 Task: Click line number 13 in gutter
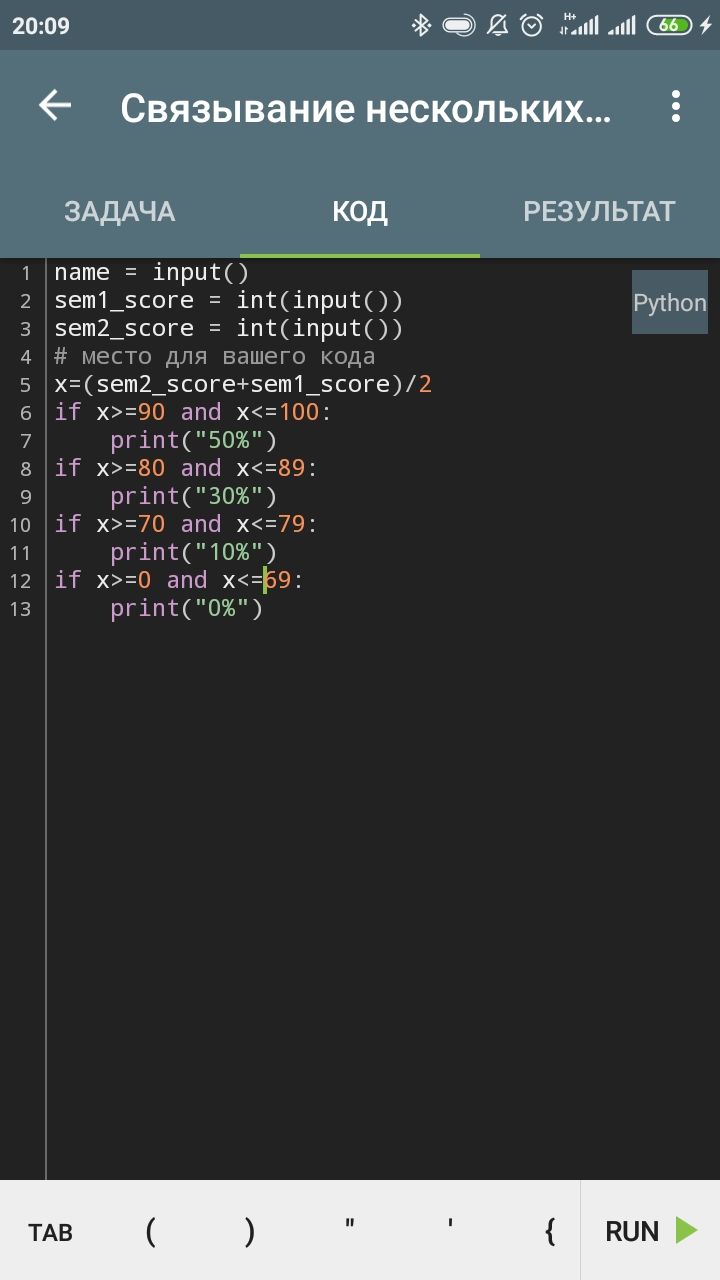[x=21, y=609]
